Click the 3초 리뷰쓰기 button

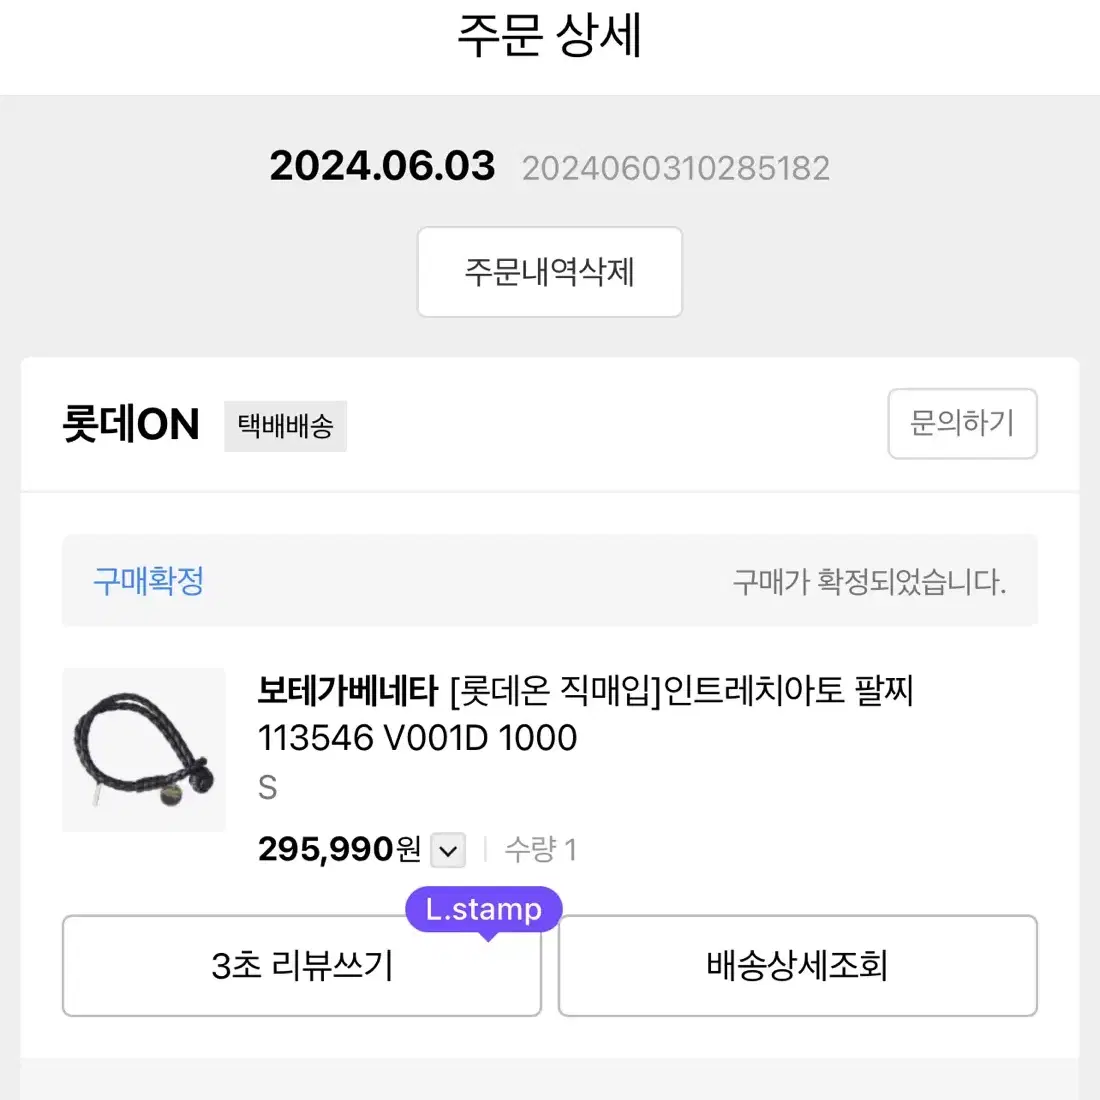click(x=302, y=965)
